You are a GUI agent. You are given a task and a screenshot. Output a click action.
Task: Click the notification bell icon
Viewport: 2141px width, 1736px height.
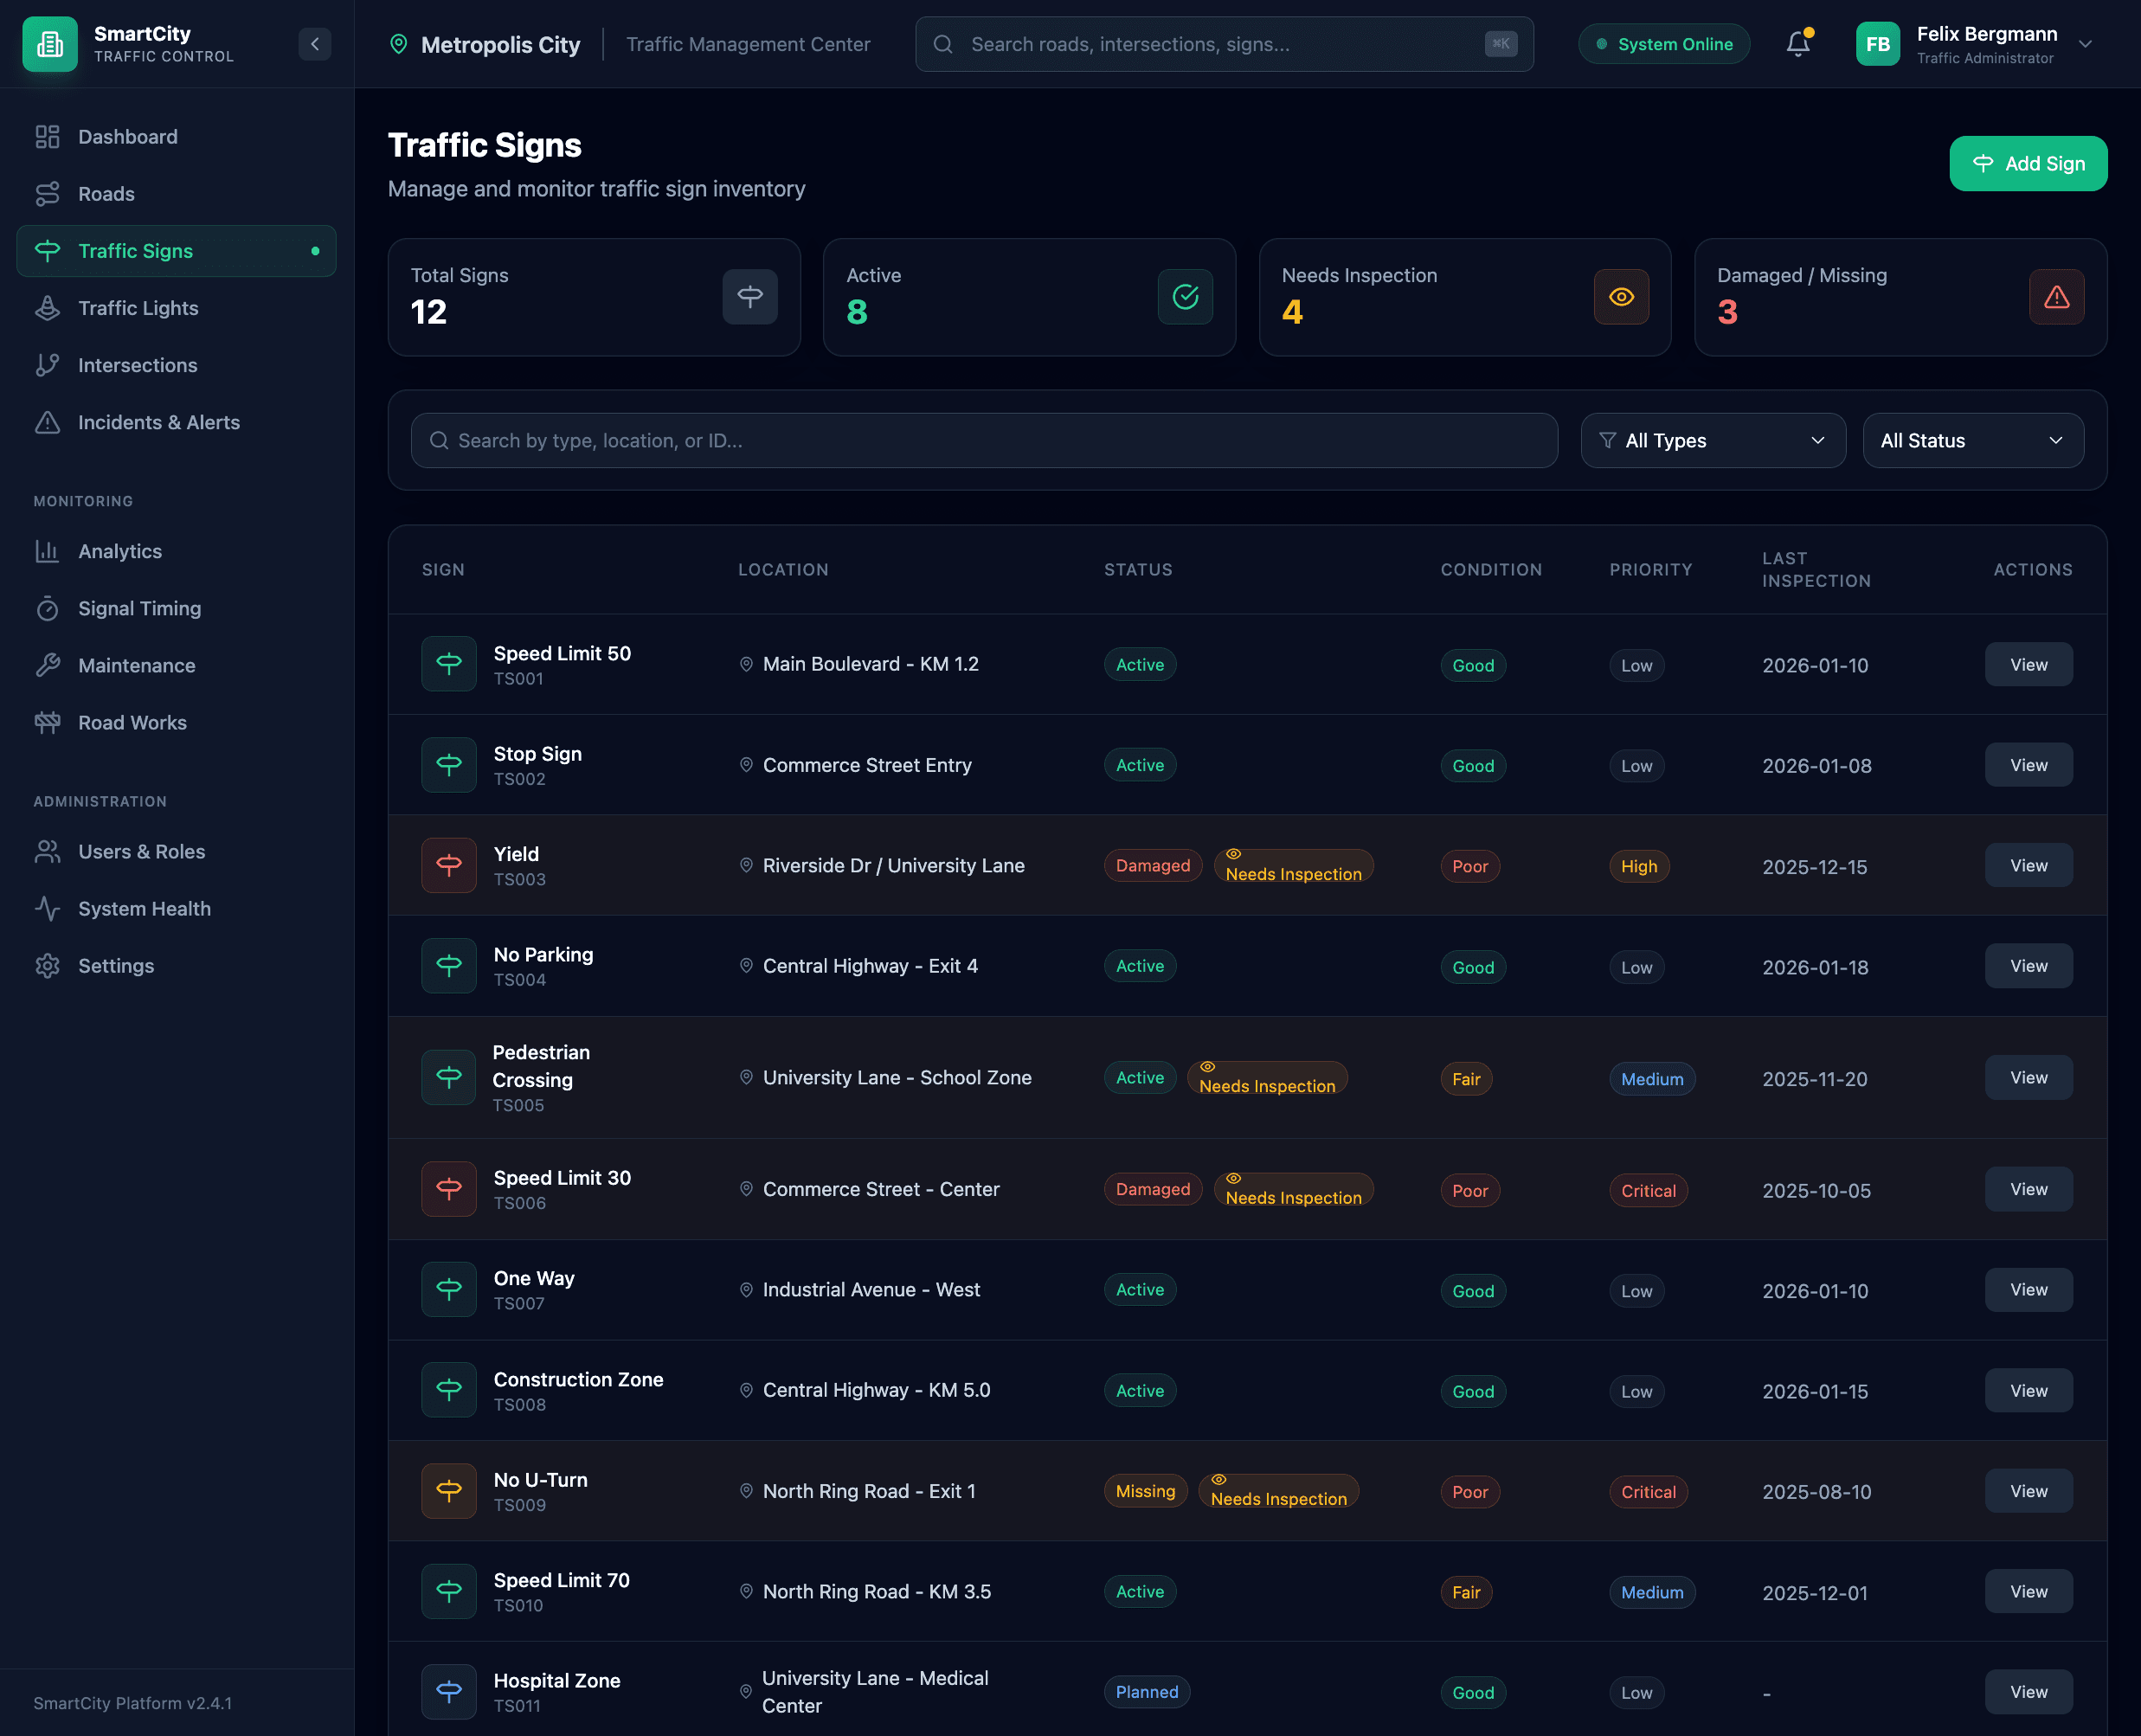click(1798, 43)
